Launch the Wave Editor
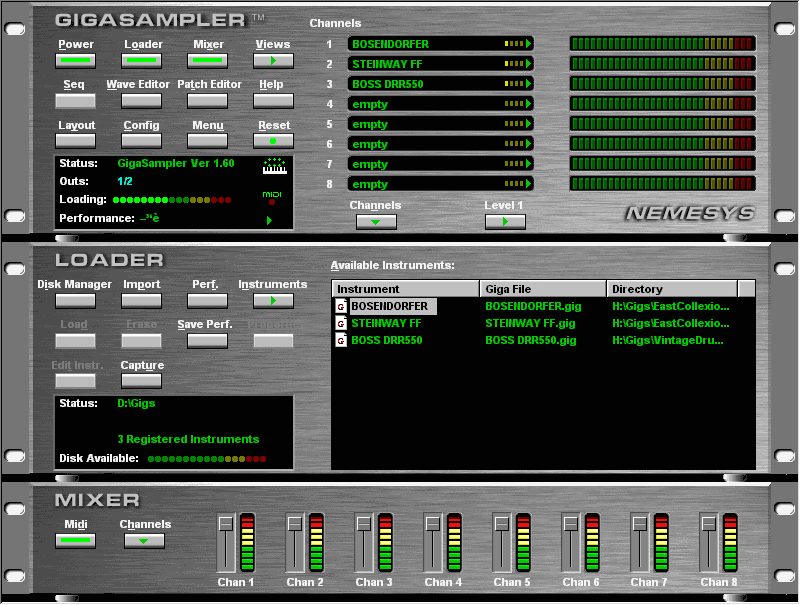Screen dimensions: 800x605 pos(141,101)
